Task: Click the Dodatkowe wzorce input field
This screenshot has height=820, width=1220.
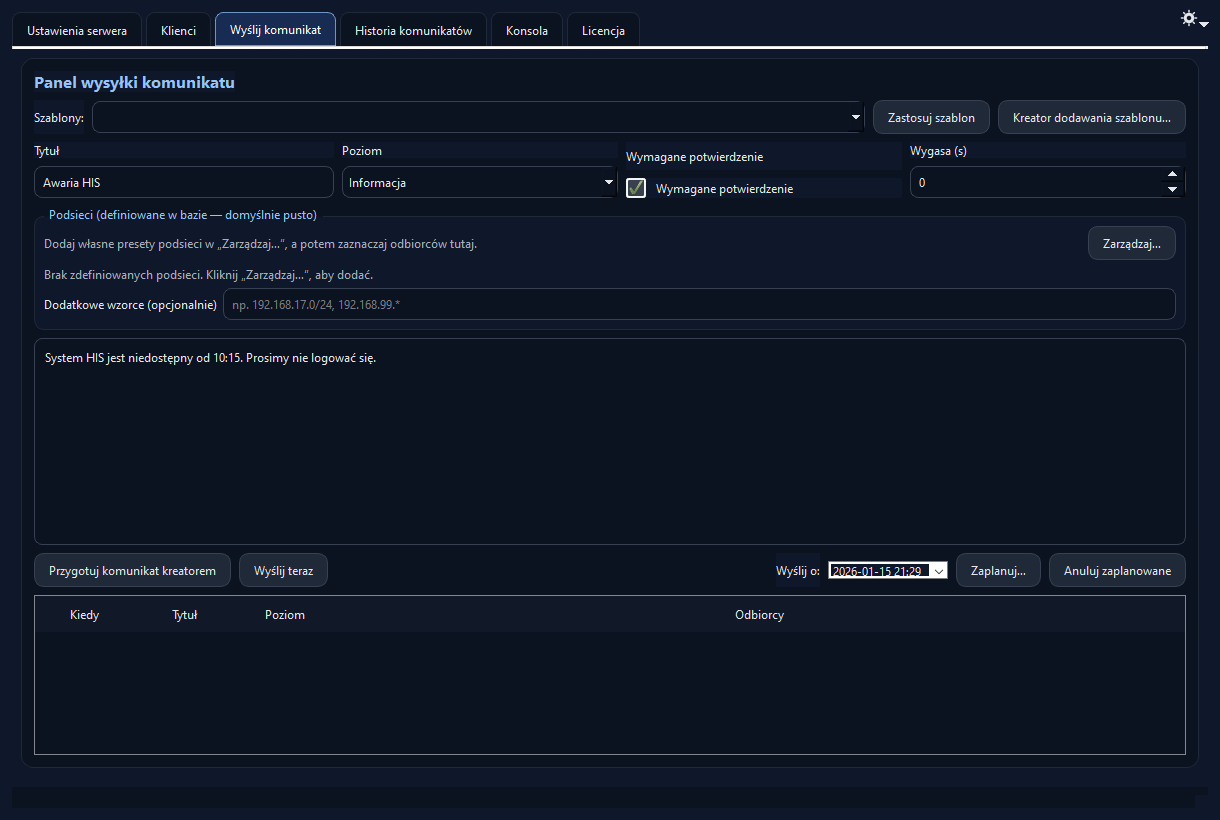Action: point(700,304)
